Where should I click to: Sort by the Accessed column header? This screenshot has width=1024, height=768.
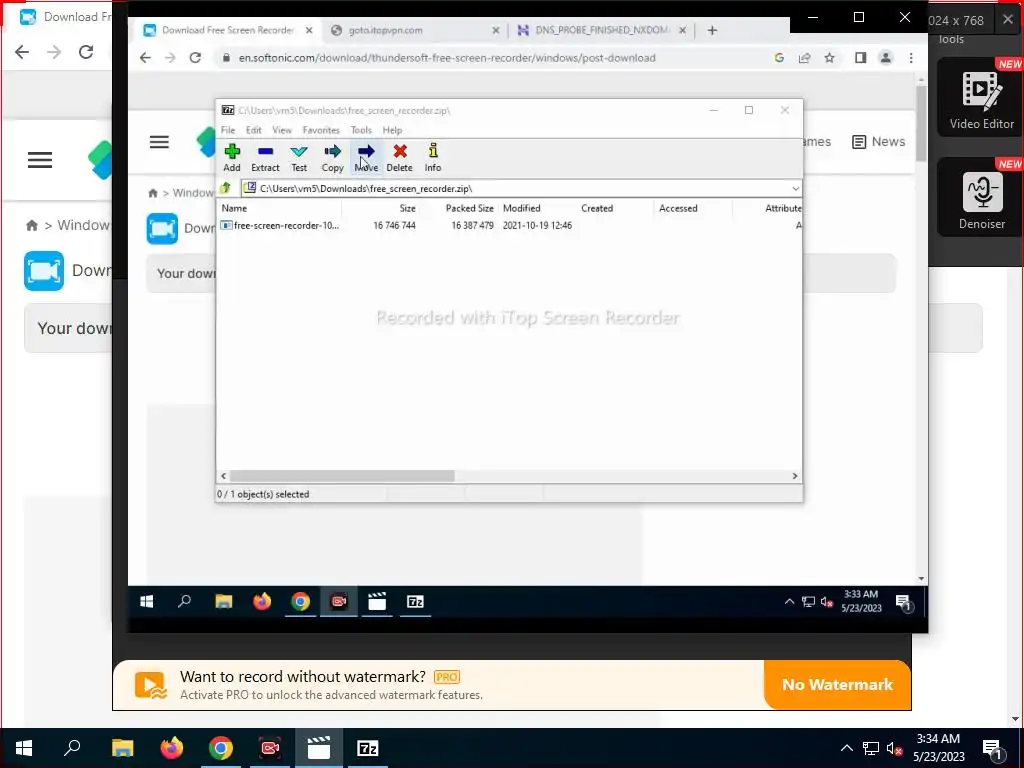tap(678, 208)
